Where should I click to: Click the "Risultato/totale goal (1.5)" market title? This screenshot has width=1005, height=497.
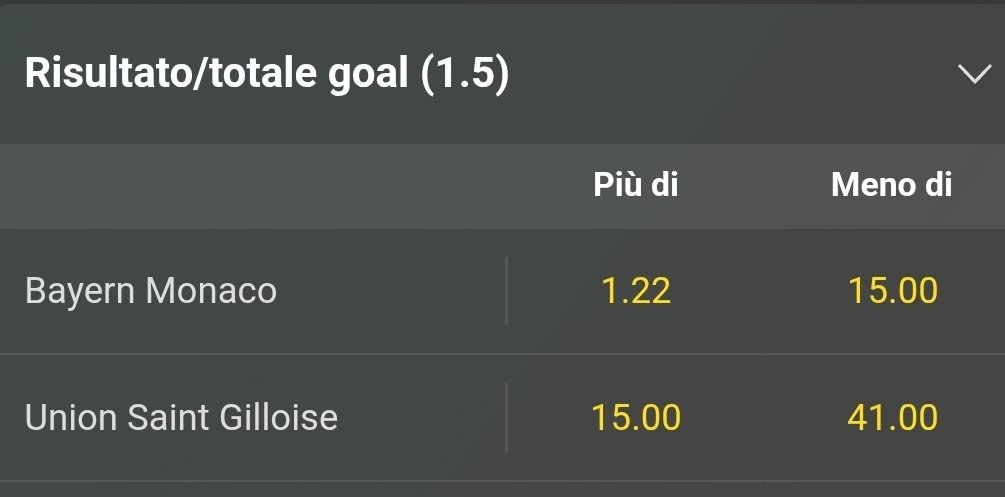click(267, 75)
